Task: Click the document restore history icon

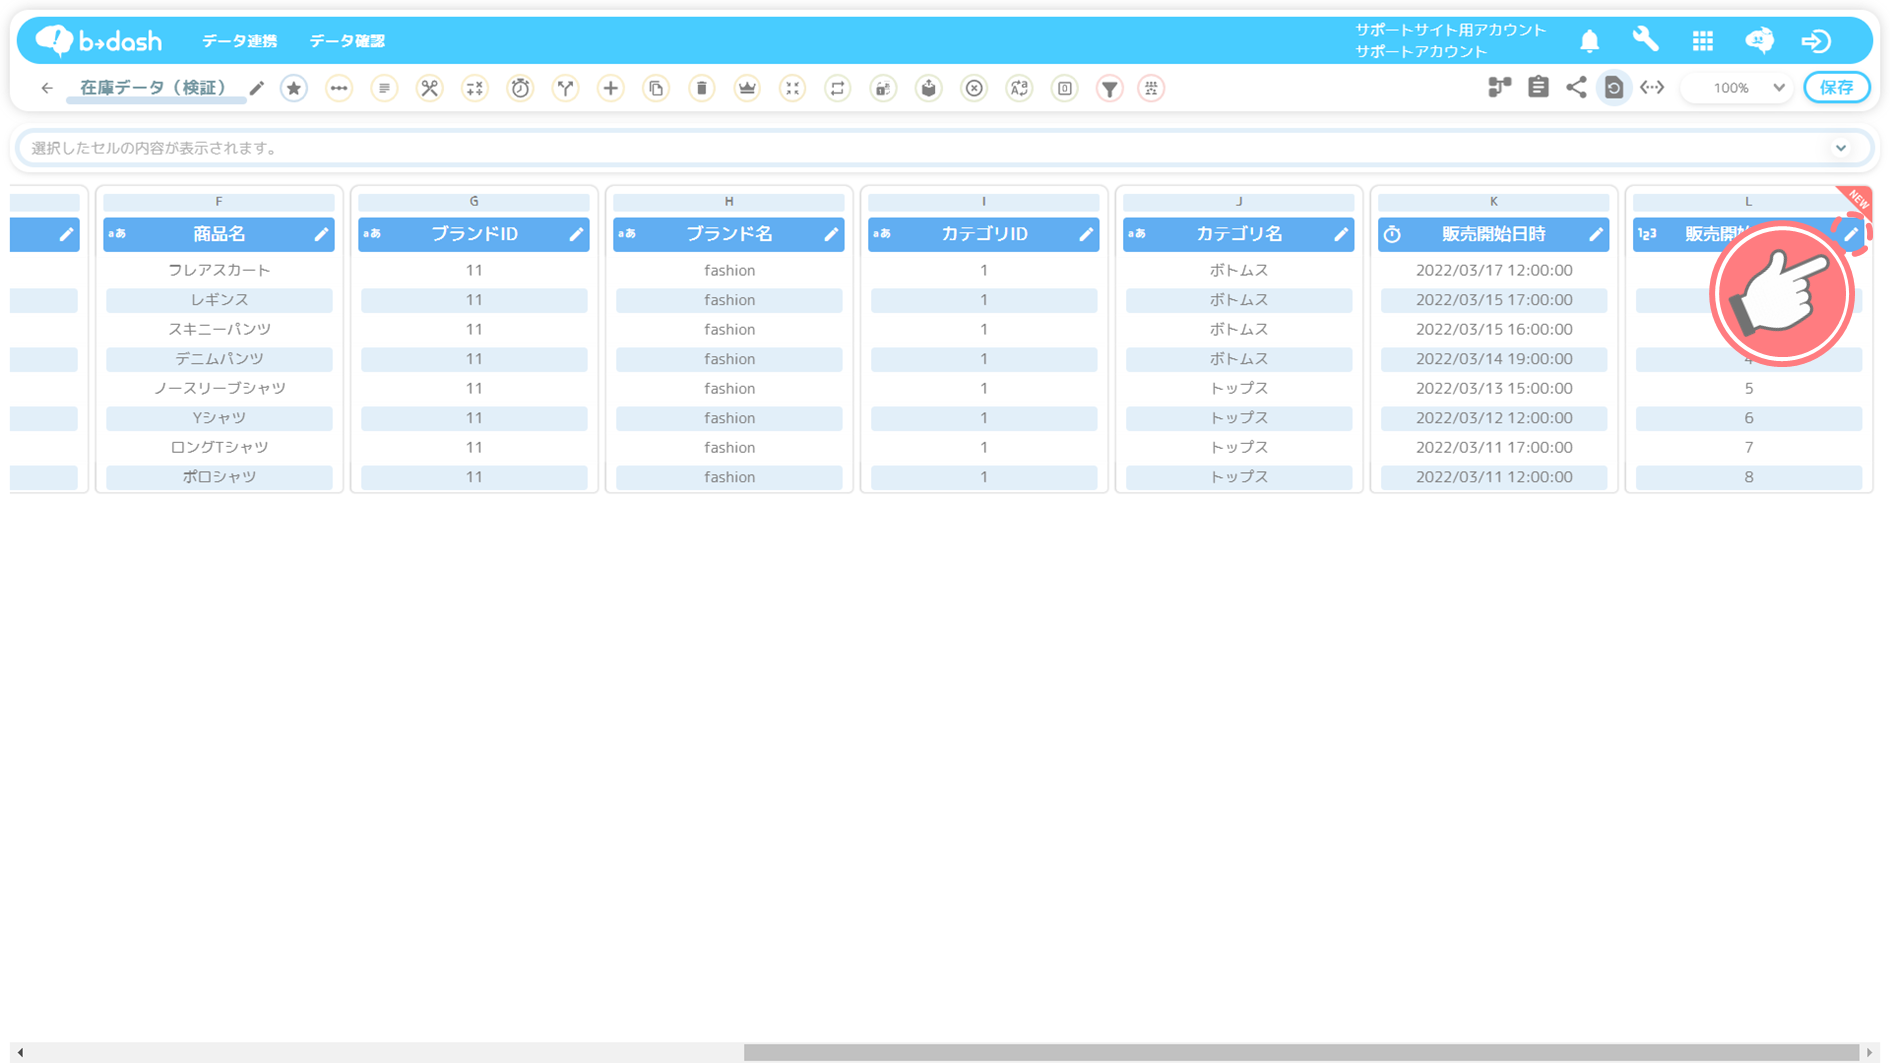Action: tap(1614, 88)
